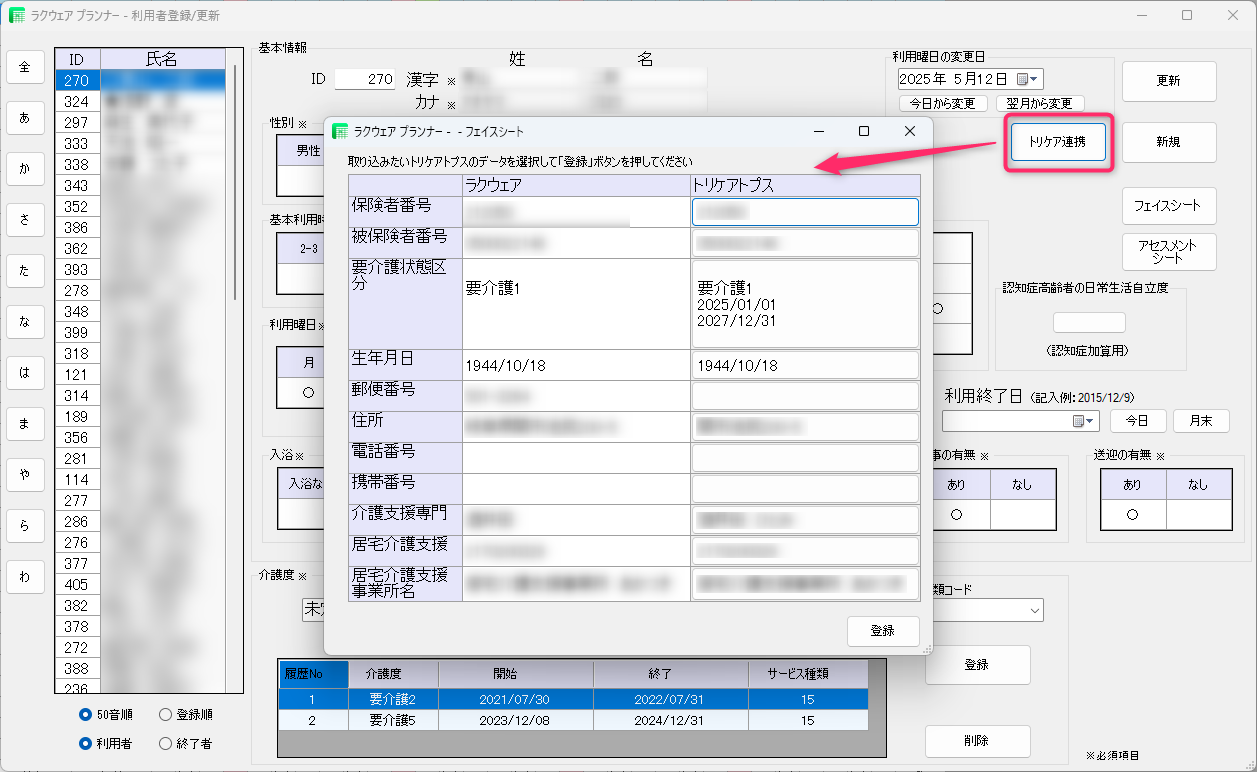Screen dimensions: 1257x772
Task: Close the フェイスシート dialog
Action: [x=910, y=131]
